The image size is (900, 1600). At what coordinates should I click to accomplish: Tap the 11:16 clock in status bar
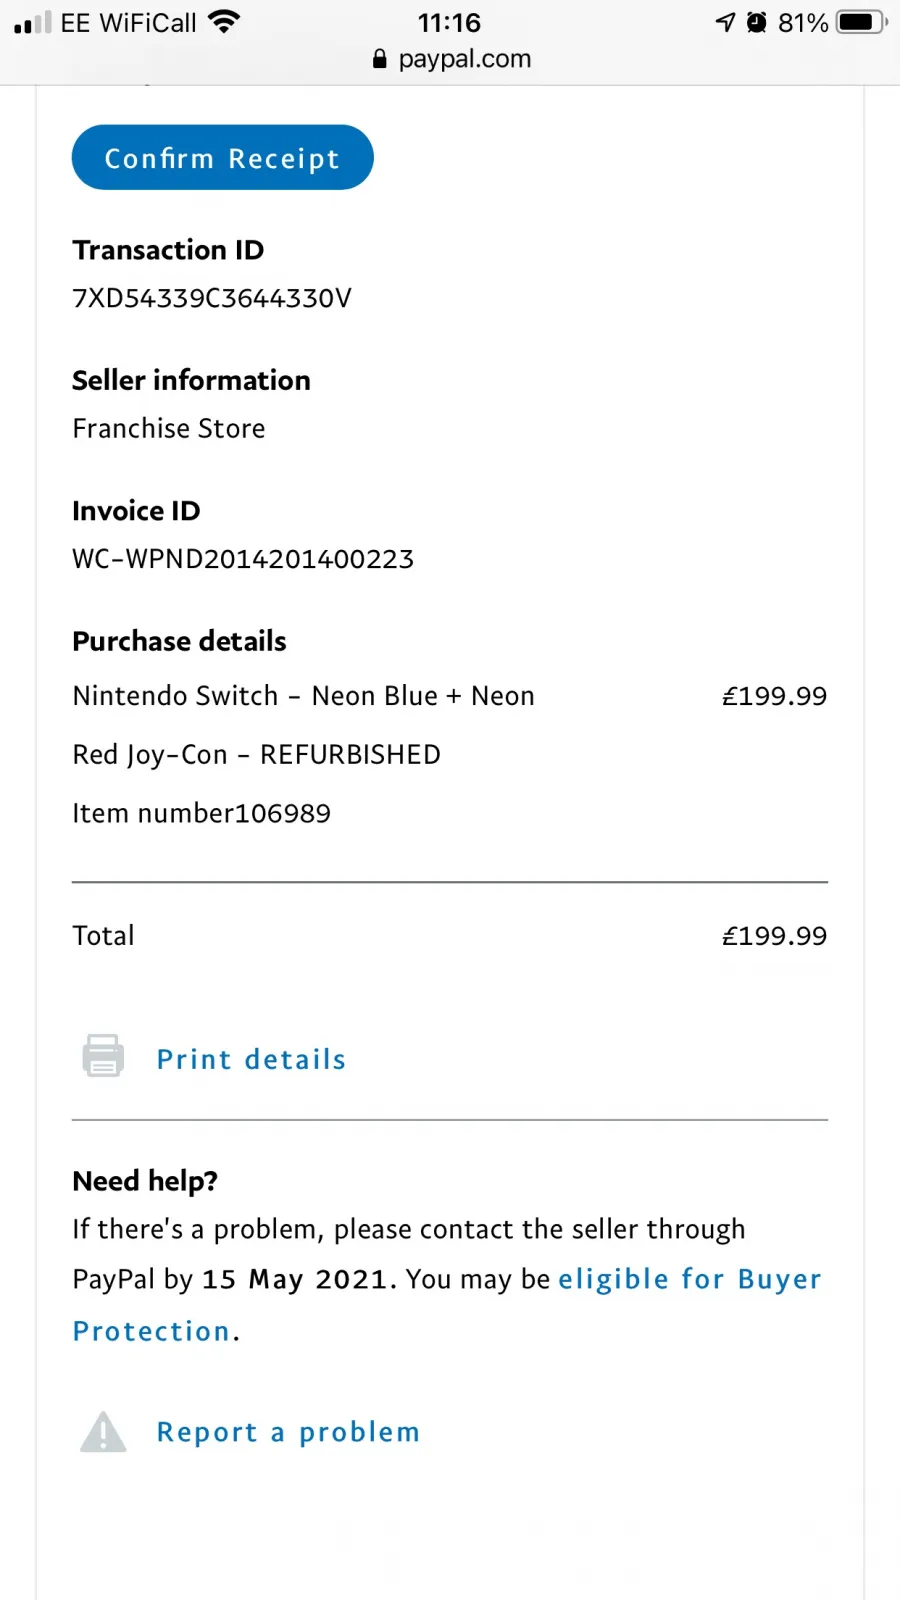[x=449, y=22]
